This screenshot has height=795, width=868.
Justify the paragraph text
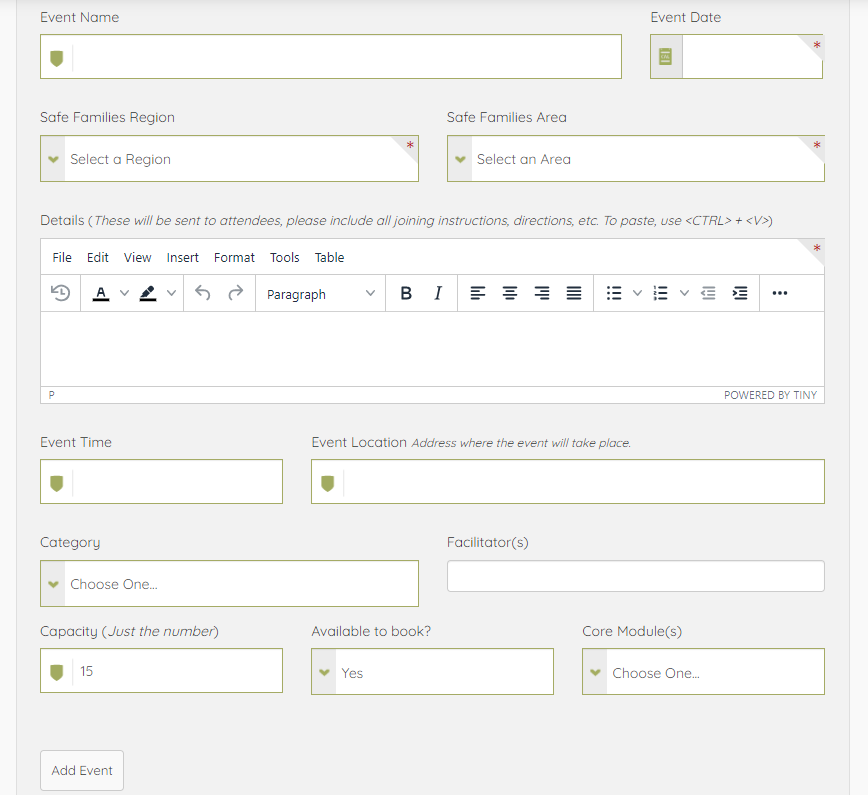click(574, 293)
